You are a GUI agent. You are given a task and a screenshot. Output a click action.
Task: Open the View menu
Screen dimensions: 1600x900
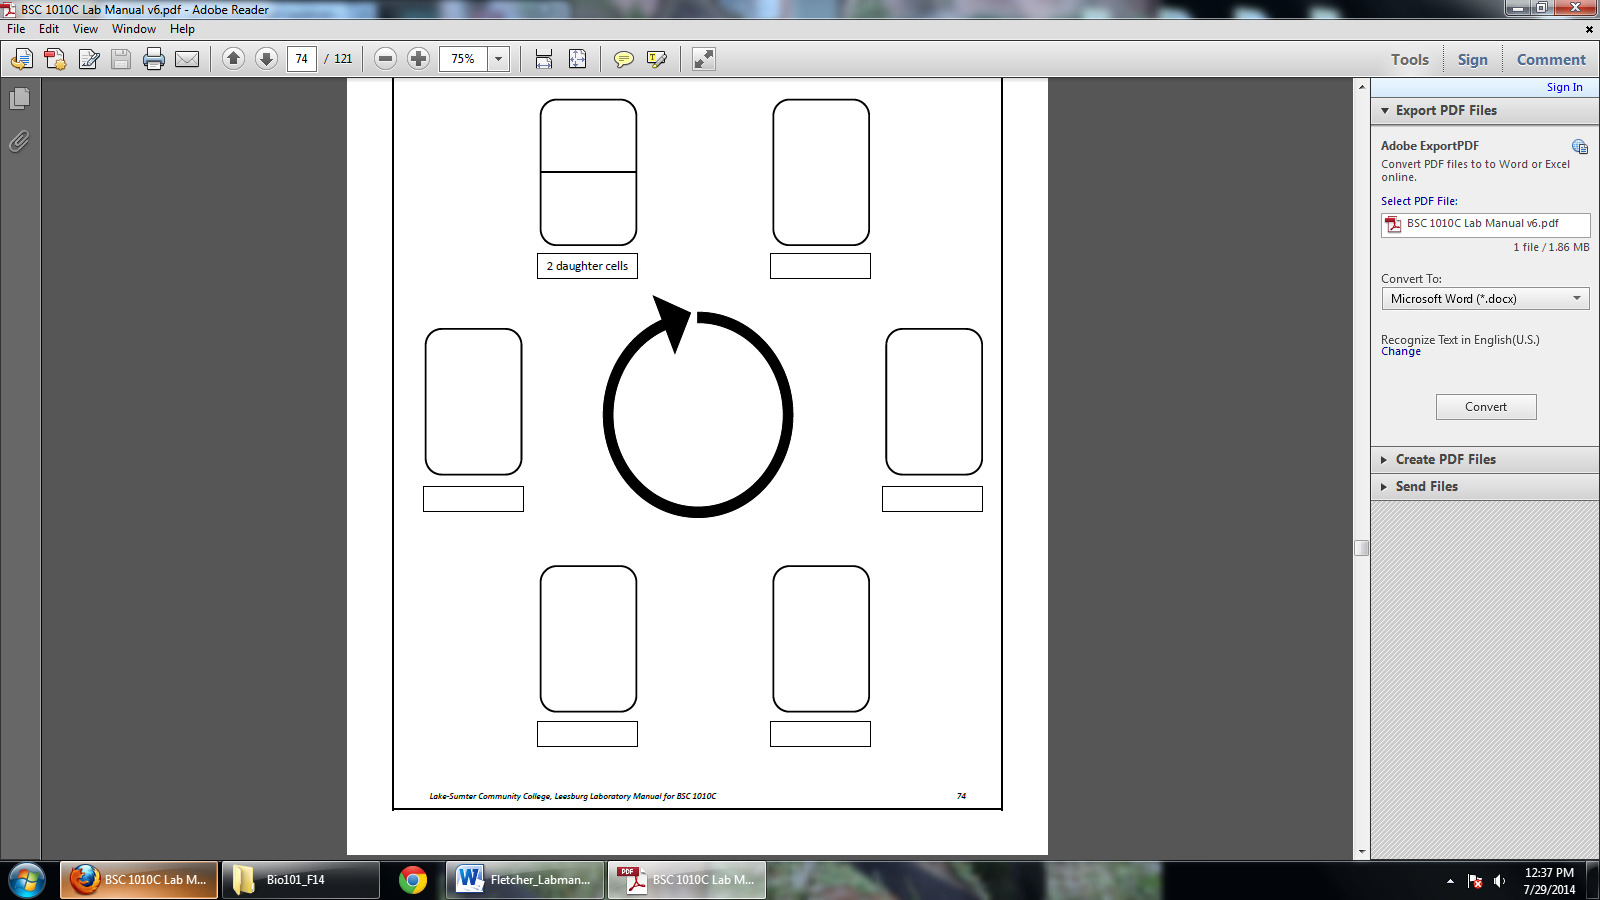(86, 29)
